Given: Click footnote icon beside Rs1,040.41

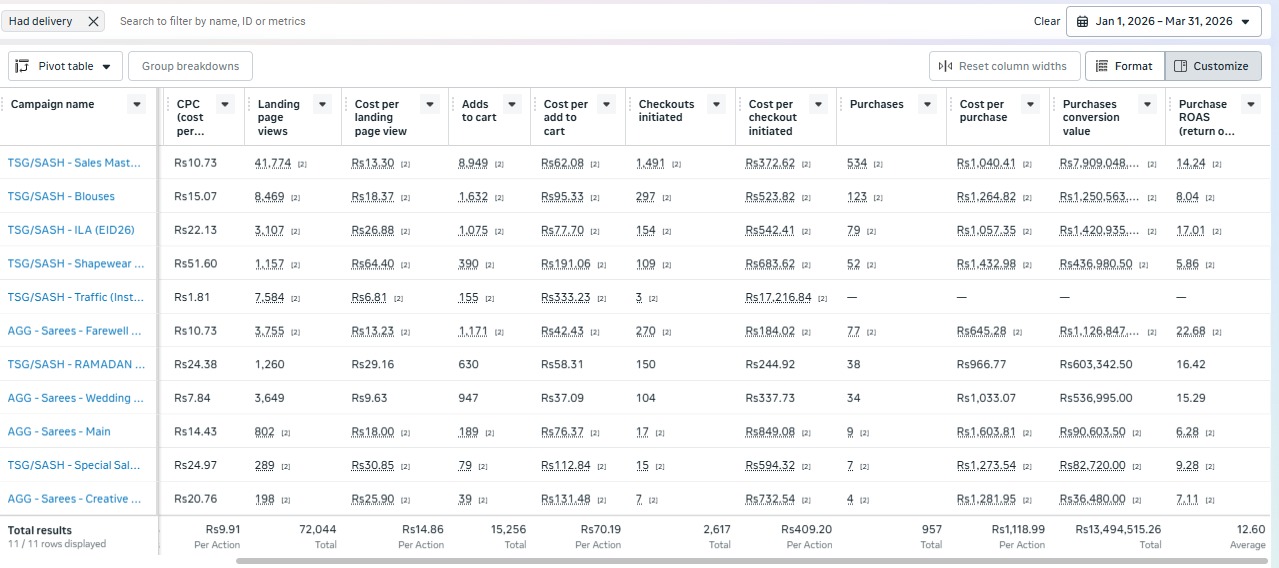Looking at the screenshot, I should 1027,164.
